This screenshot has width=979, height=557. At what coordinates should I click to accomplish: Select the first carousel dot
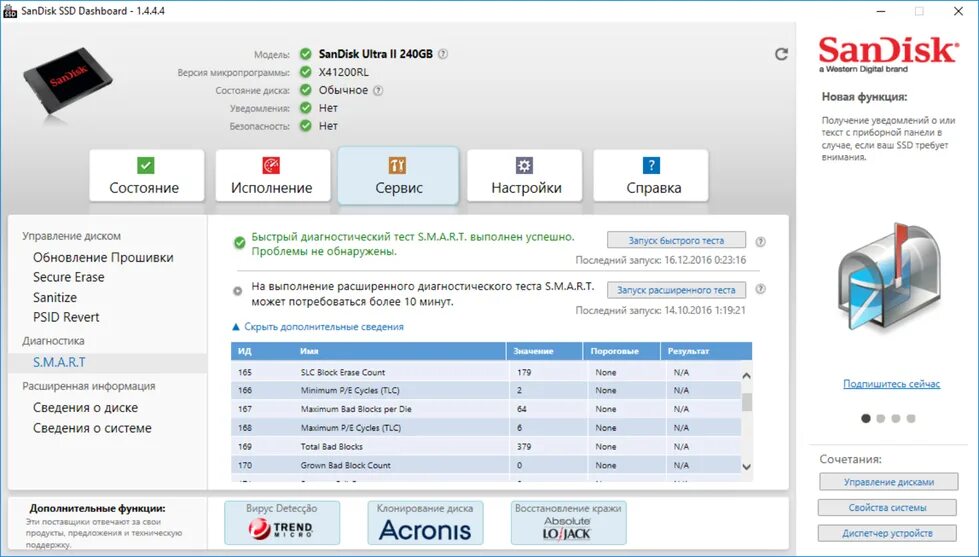(x=865, y=418)
